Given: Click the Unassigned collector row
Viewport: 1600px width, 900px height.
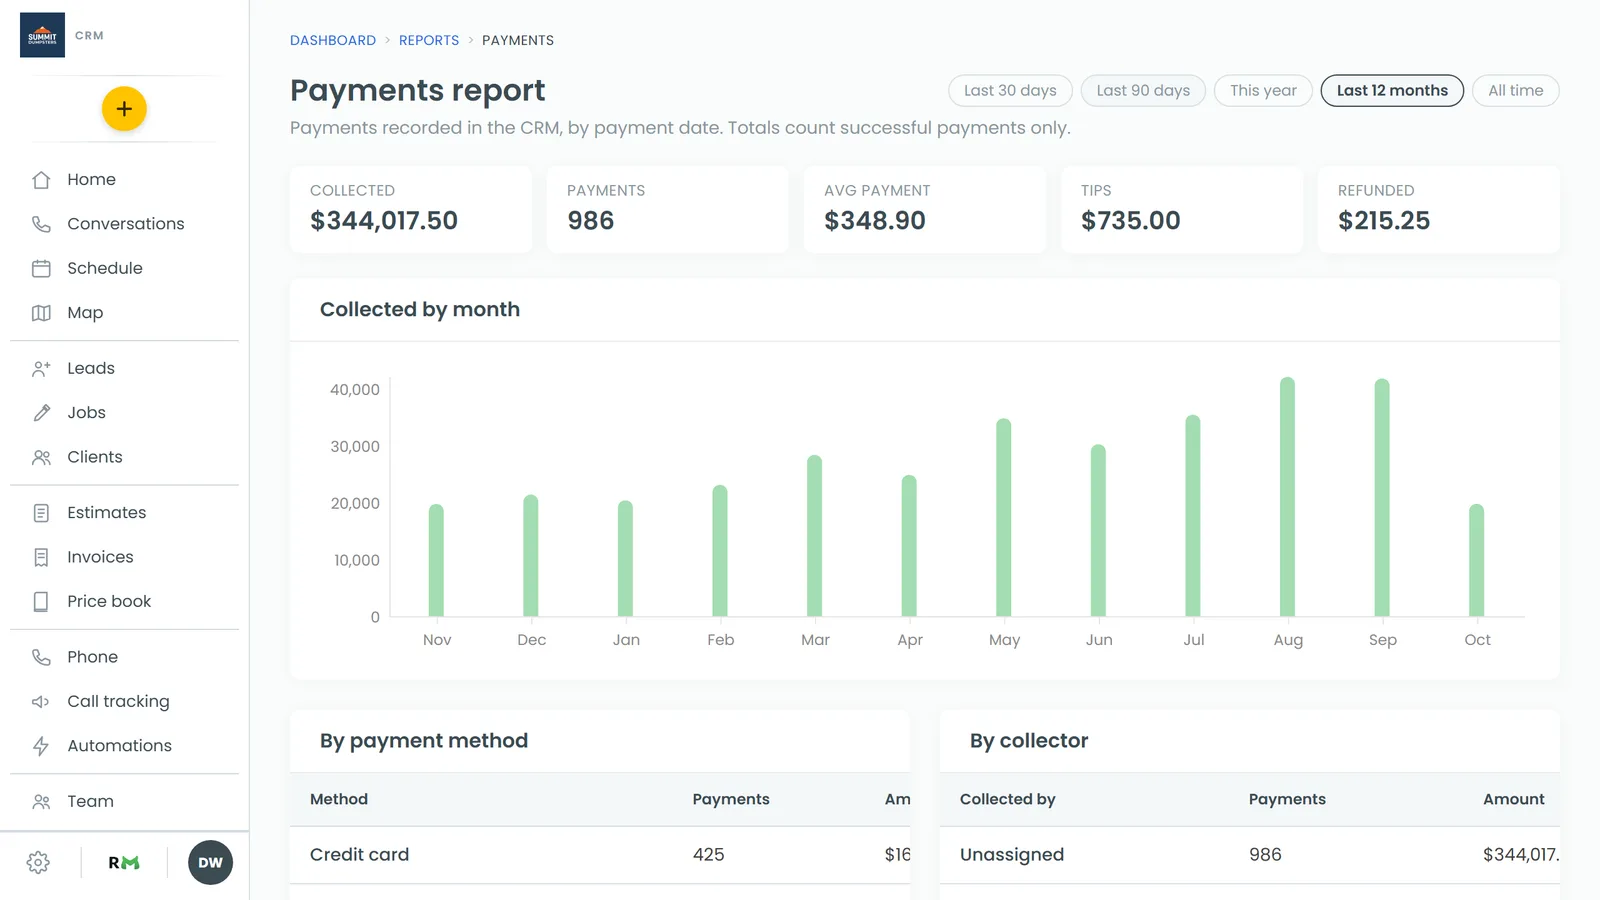Looking at the screenshot, I should [x=1250, y=855].
